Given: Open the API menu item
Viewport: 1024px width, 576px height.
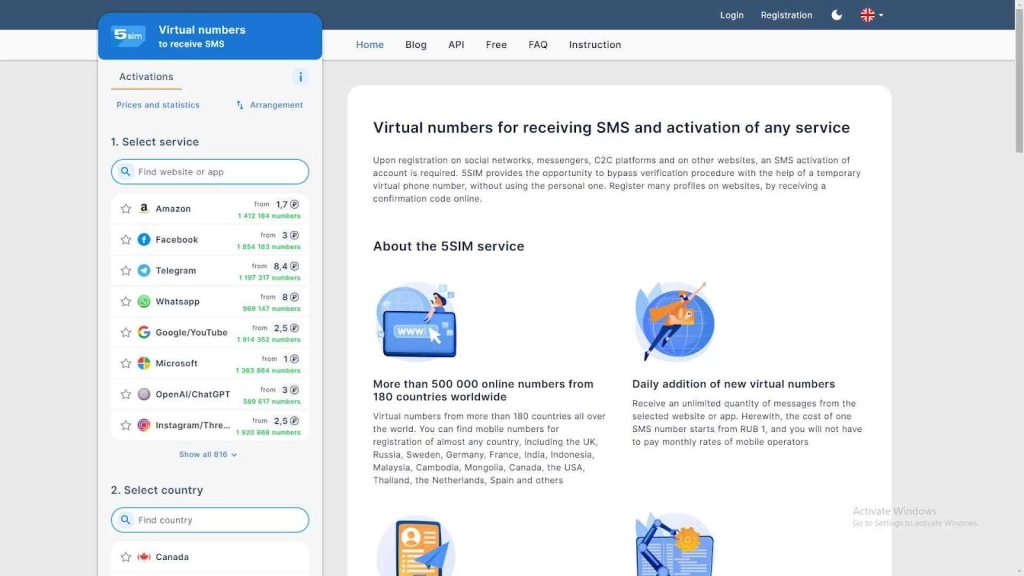Looking at the screenshot, I should click(456, 44).
